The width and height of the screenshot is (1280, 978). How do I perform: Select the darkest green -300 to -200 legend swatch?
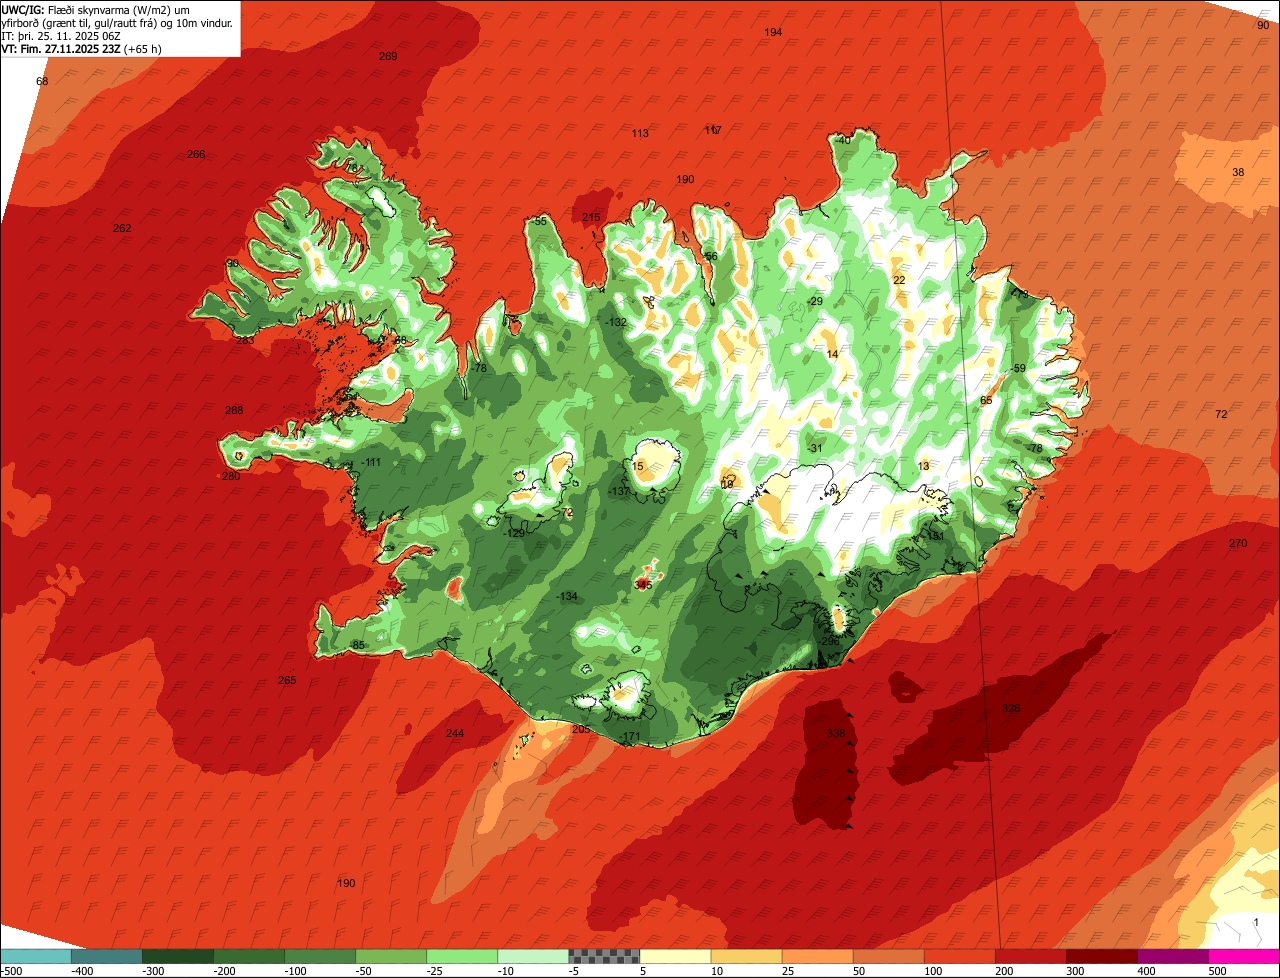[x=178, y=956]
